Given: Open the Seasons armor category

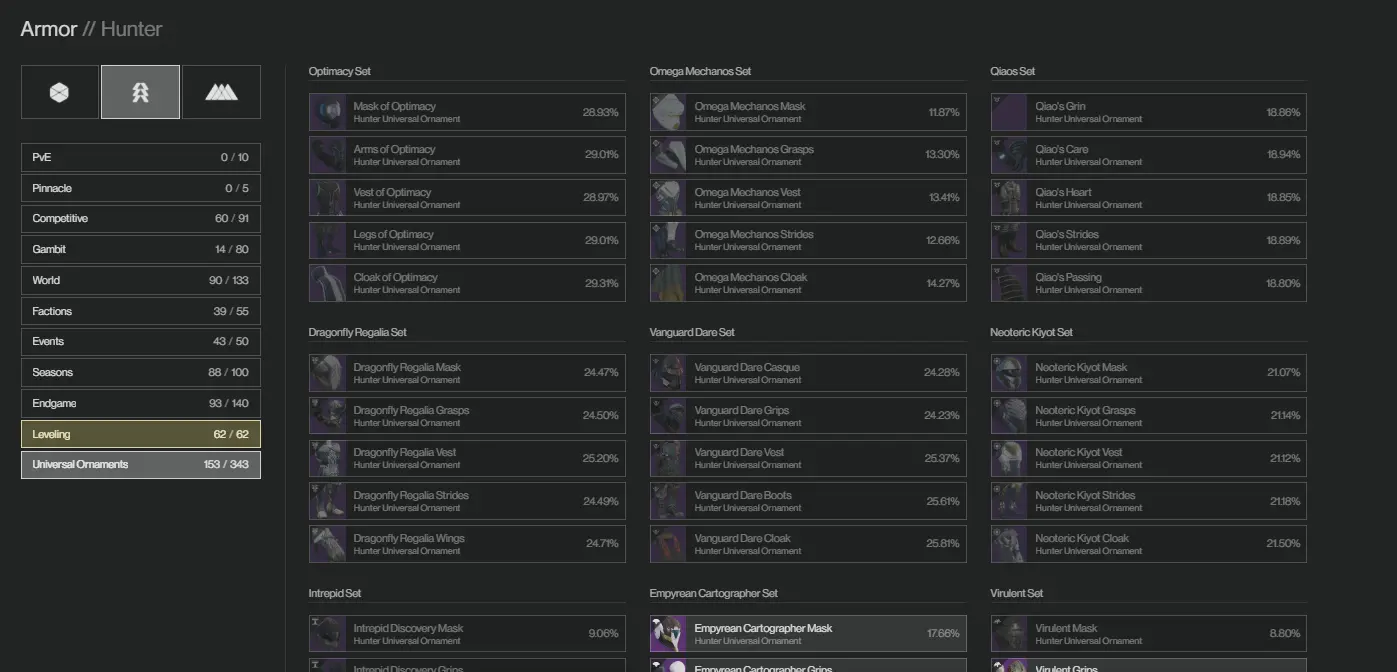Looking at the screenshot, I should [140, 372].
